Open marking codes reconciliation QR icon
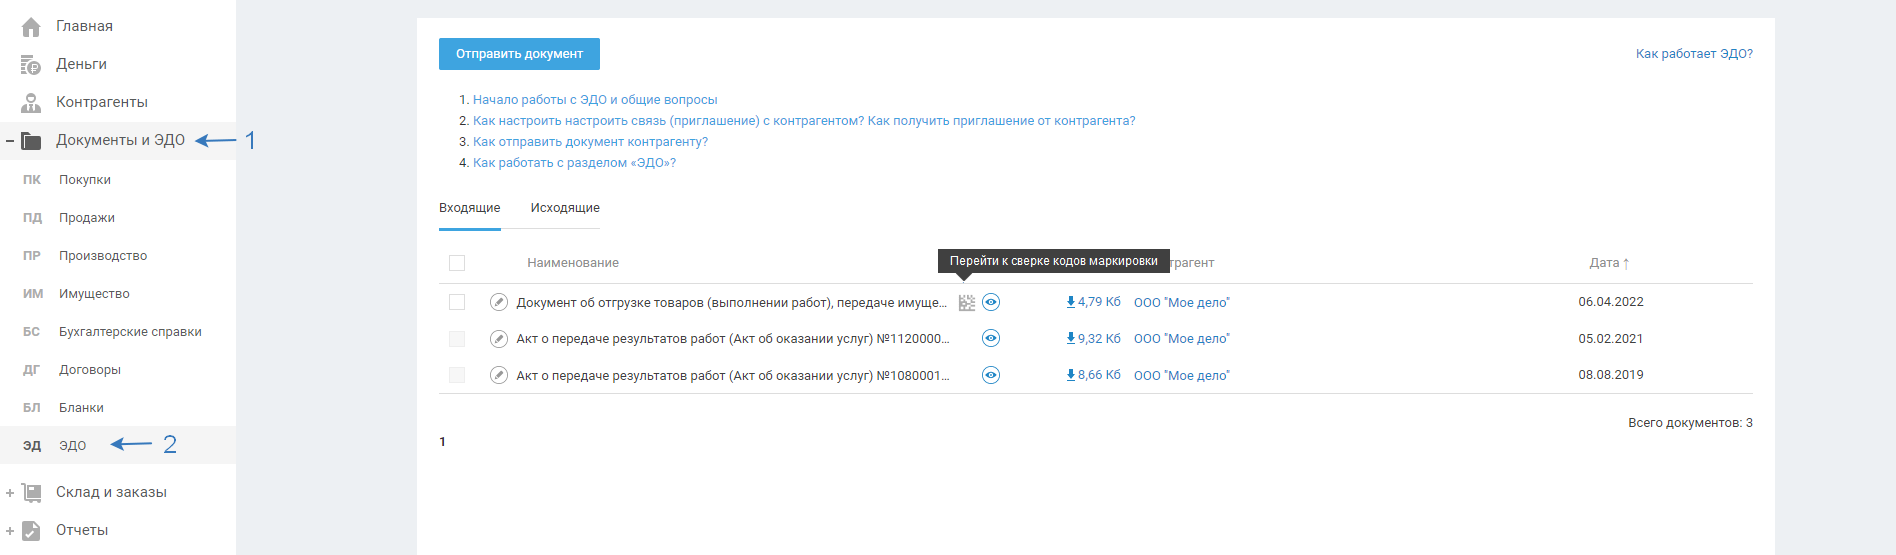The height and width of the screenshot is (555, 1896). [966, 302]
